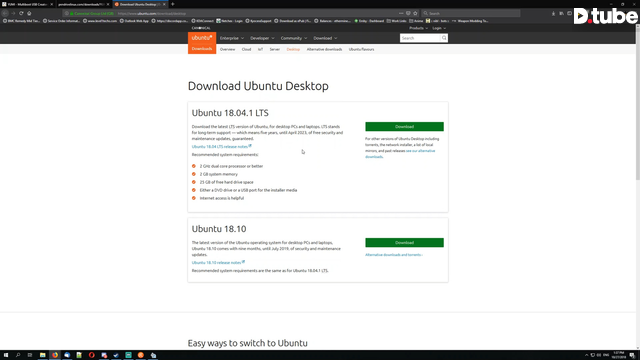Open the Work Links bookmark folder

click(x=396, y=21)
